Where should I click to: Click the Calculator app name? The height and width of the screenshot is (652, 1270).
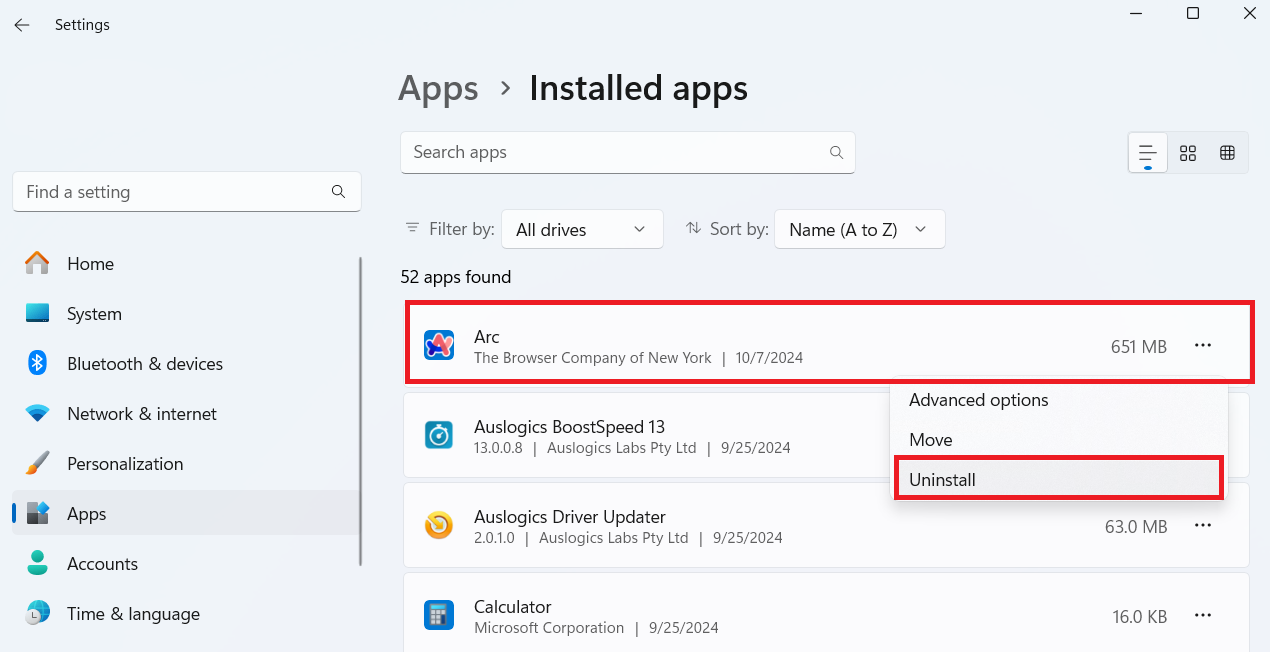coord(513,607)
